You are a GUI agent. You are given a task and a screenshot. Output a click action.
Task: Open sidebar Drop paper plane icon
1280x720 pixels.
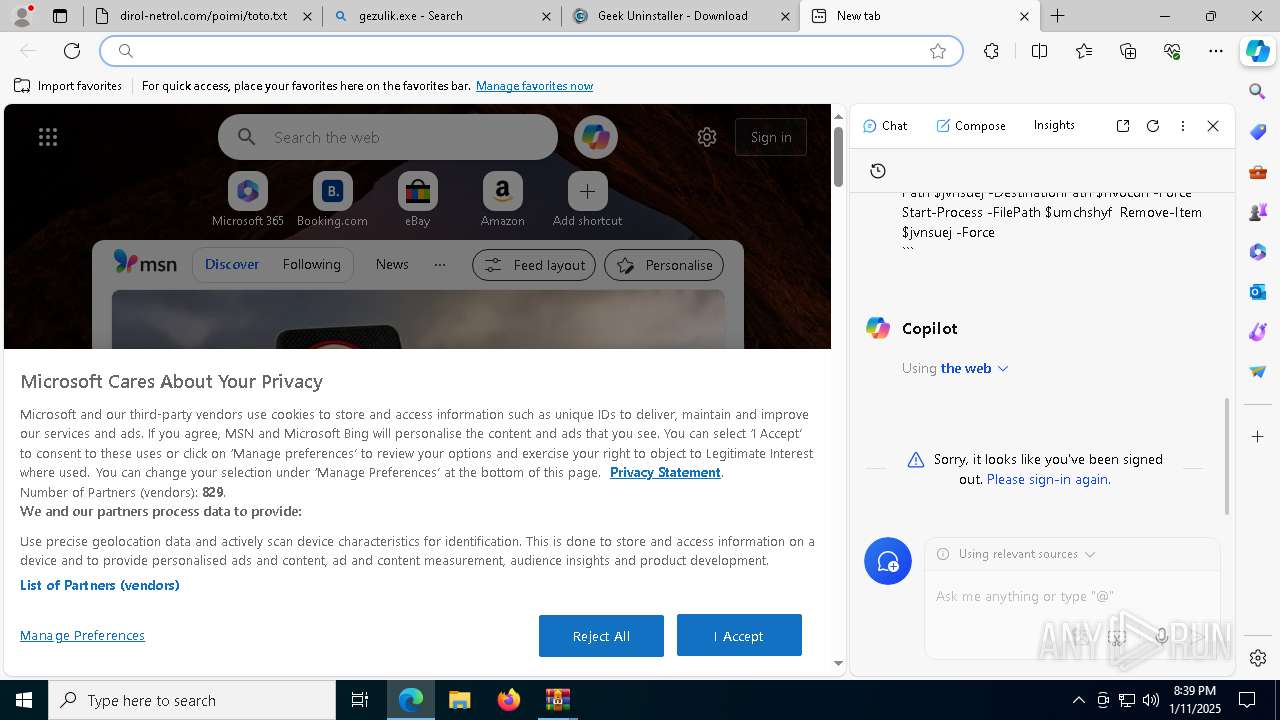[1258, 371]
